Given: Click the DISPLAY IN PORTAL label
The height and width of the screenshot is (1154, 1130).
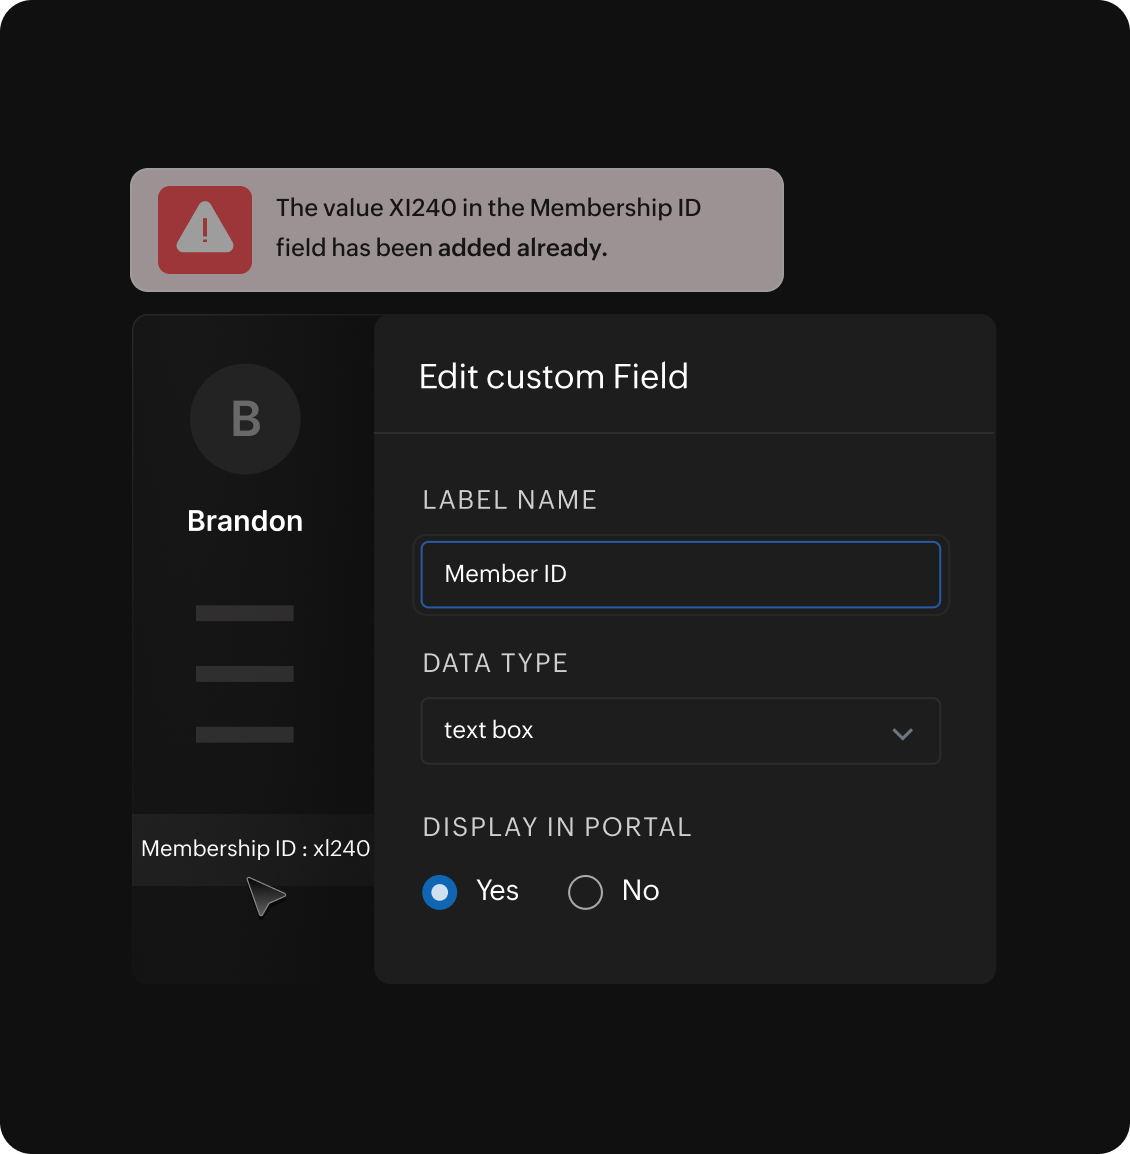Looking at the screenshot, I should (x=557, y=827).
